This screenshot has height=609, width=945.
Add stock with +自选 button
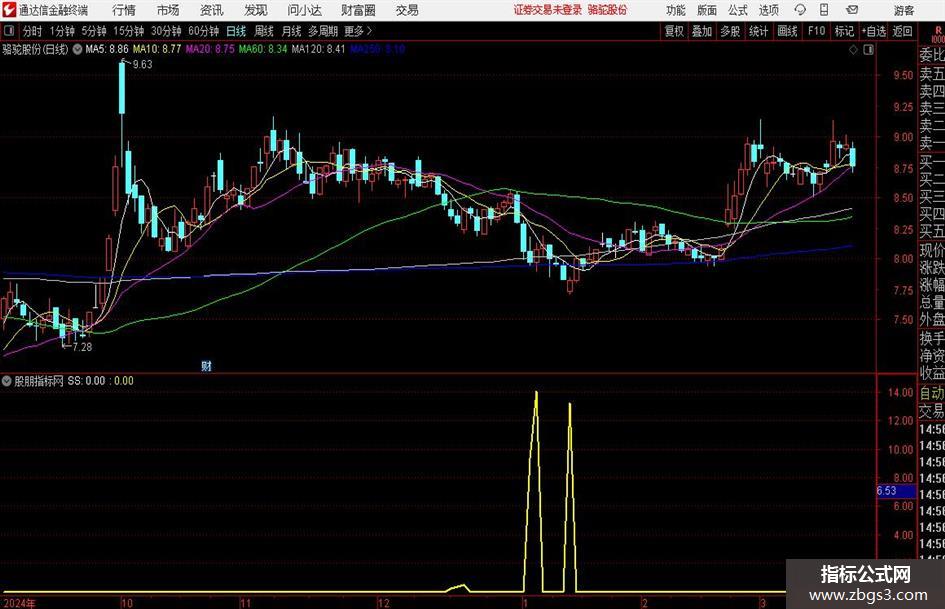click(874, 31)
